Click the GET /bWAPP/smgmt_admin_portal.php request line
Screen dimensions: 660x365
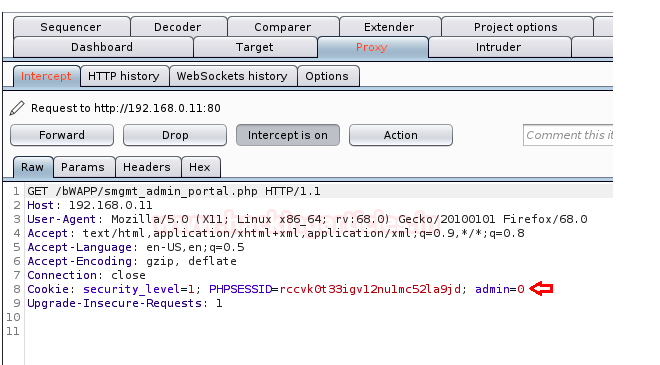[174, 192]
